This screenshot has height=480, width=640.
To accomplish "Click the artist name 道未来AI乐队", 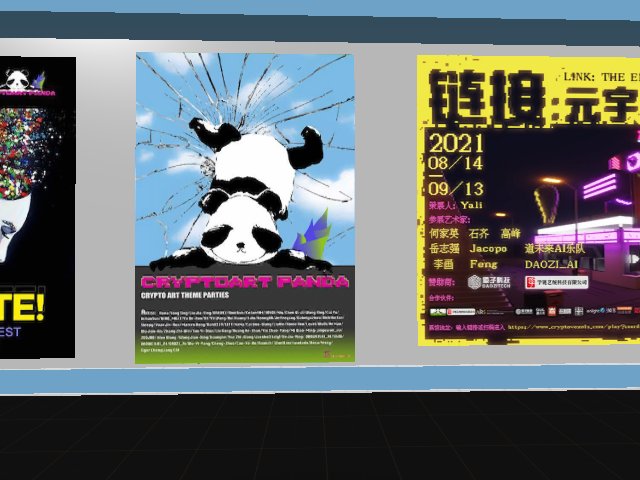I will (555, 249).
